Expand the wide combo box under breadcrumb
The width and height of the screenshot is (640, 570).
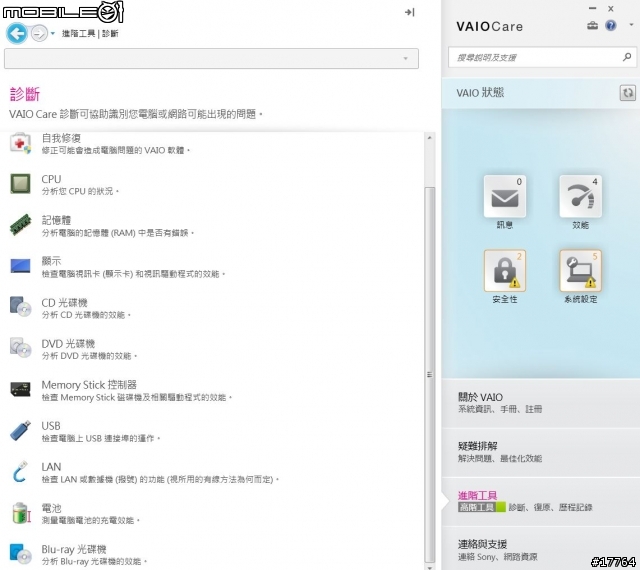point(211,58)
